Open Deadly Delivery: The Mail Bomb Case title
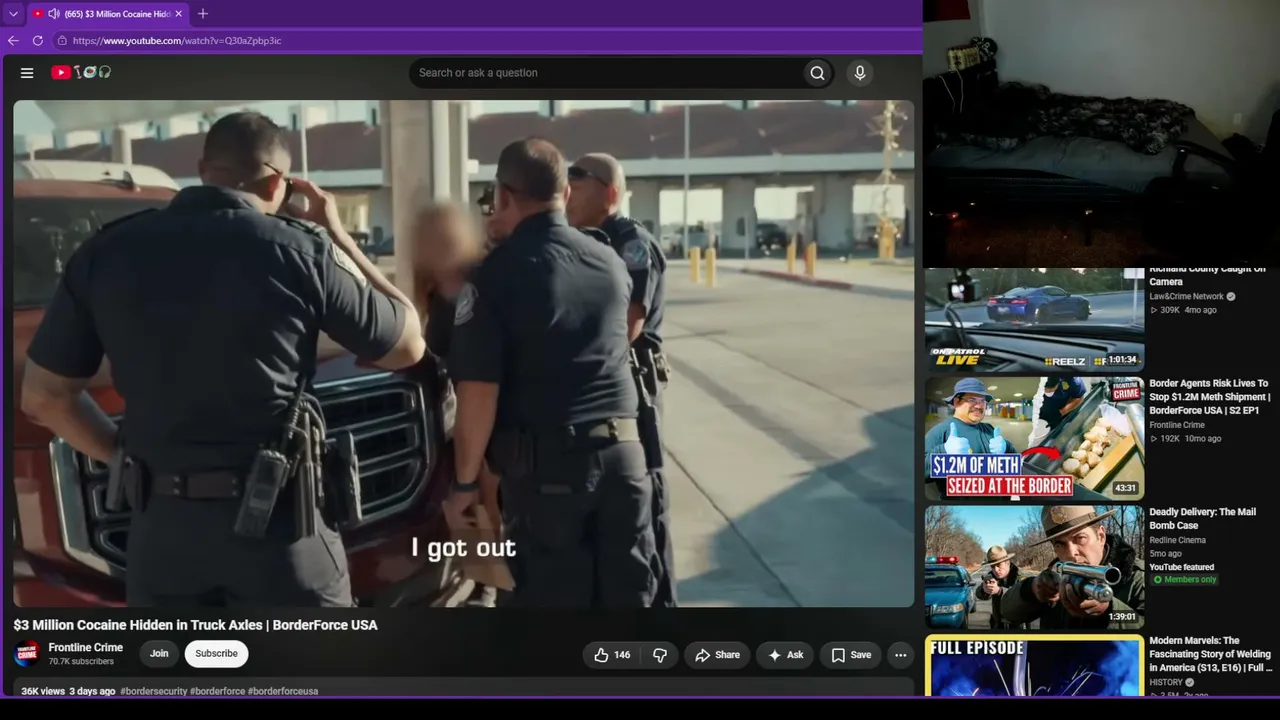Screen dimensions: 1280x720 point(1202,519)
